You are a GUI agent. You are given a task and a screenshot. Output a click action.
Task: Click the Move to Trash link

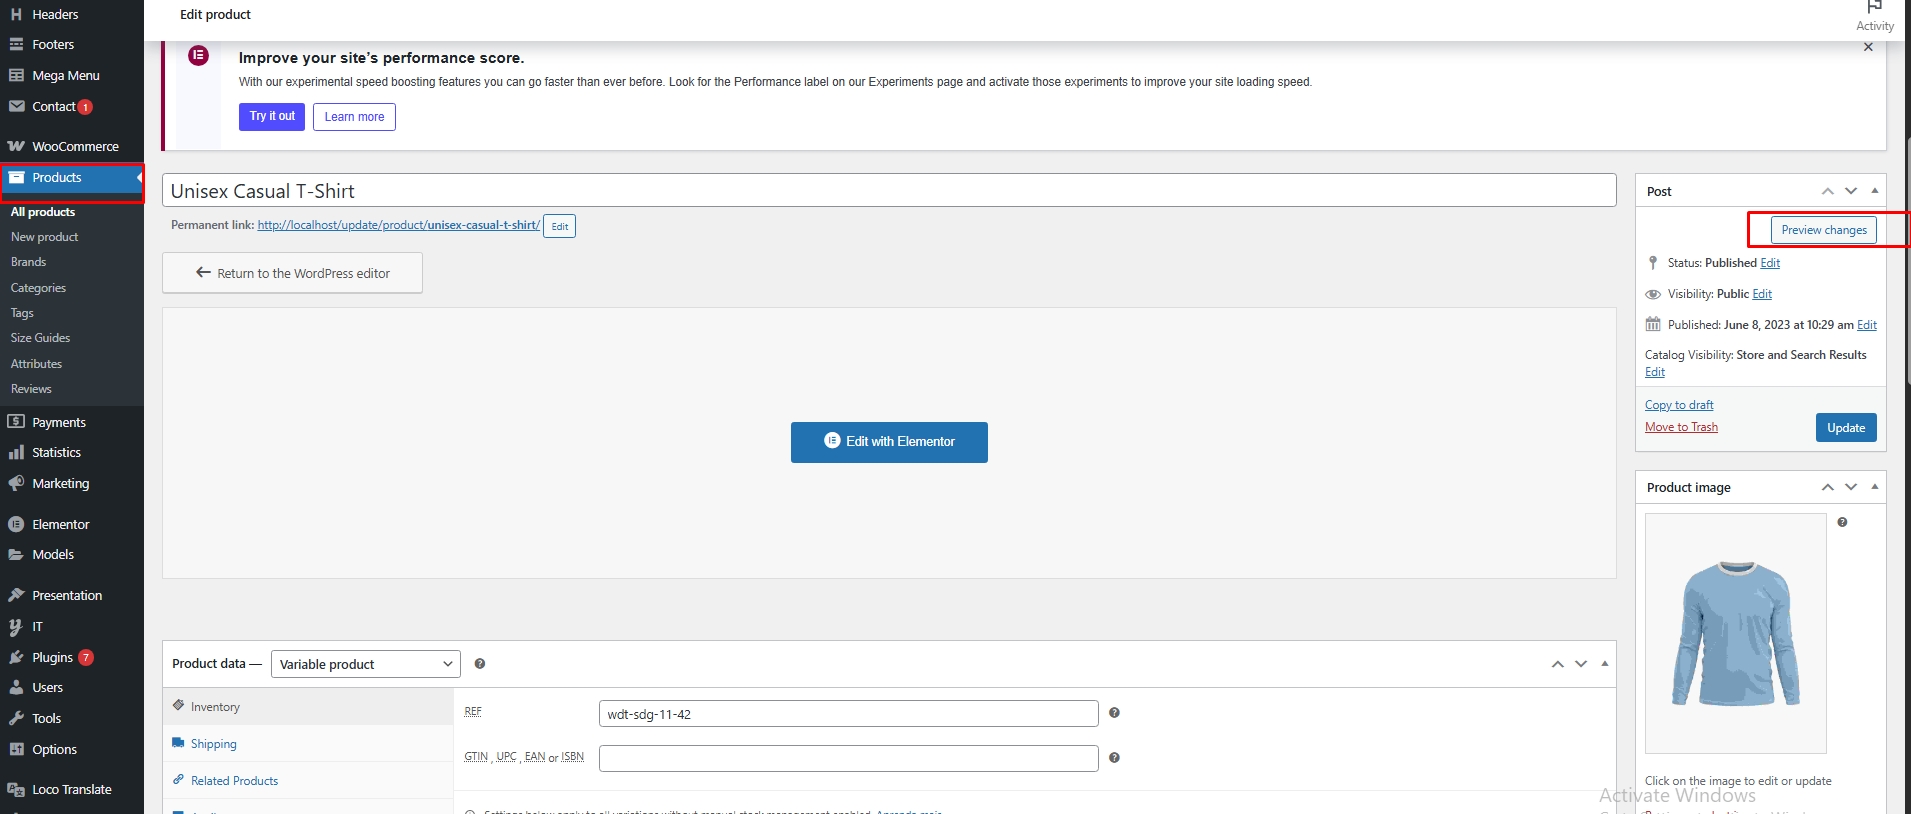coord(1681,427)
